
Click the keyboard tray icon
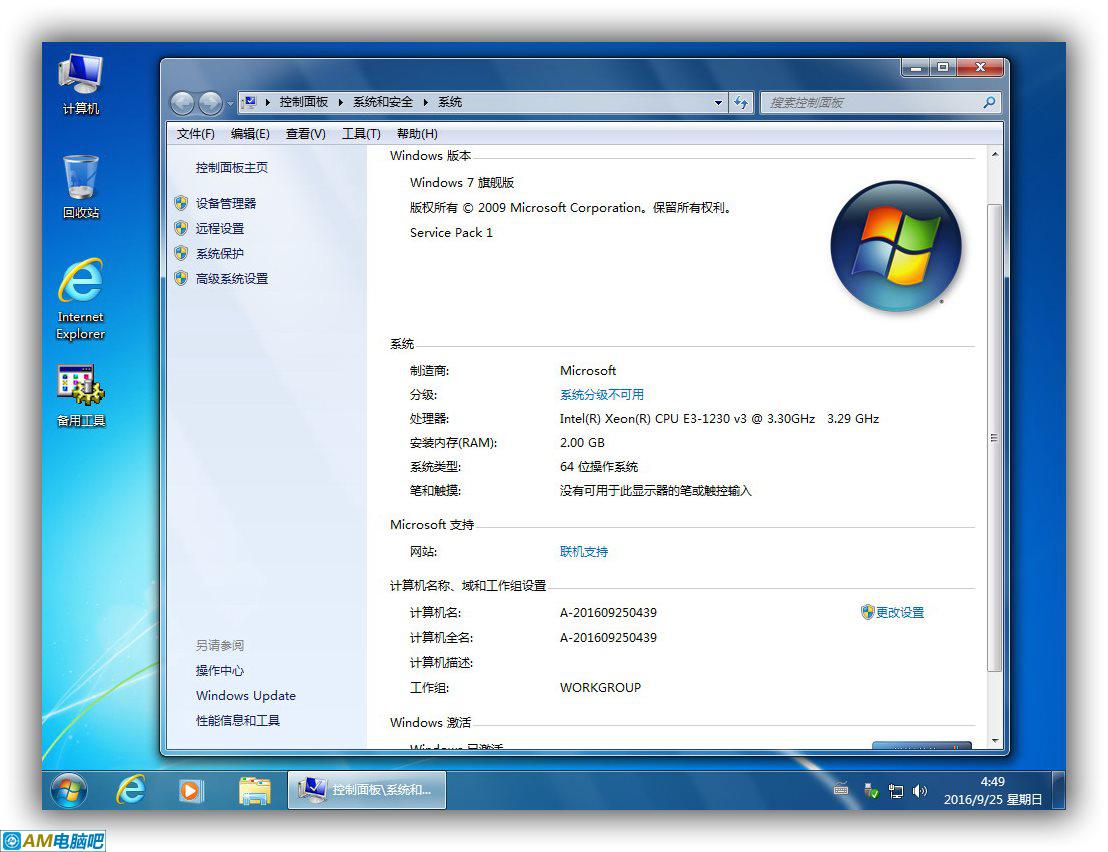[841, 790]
